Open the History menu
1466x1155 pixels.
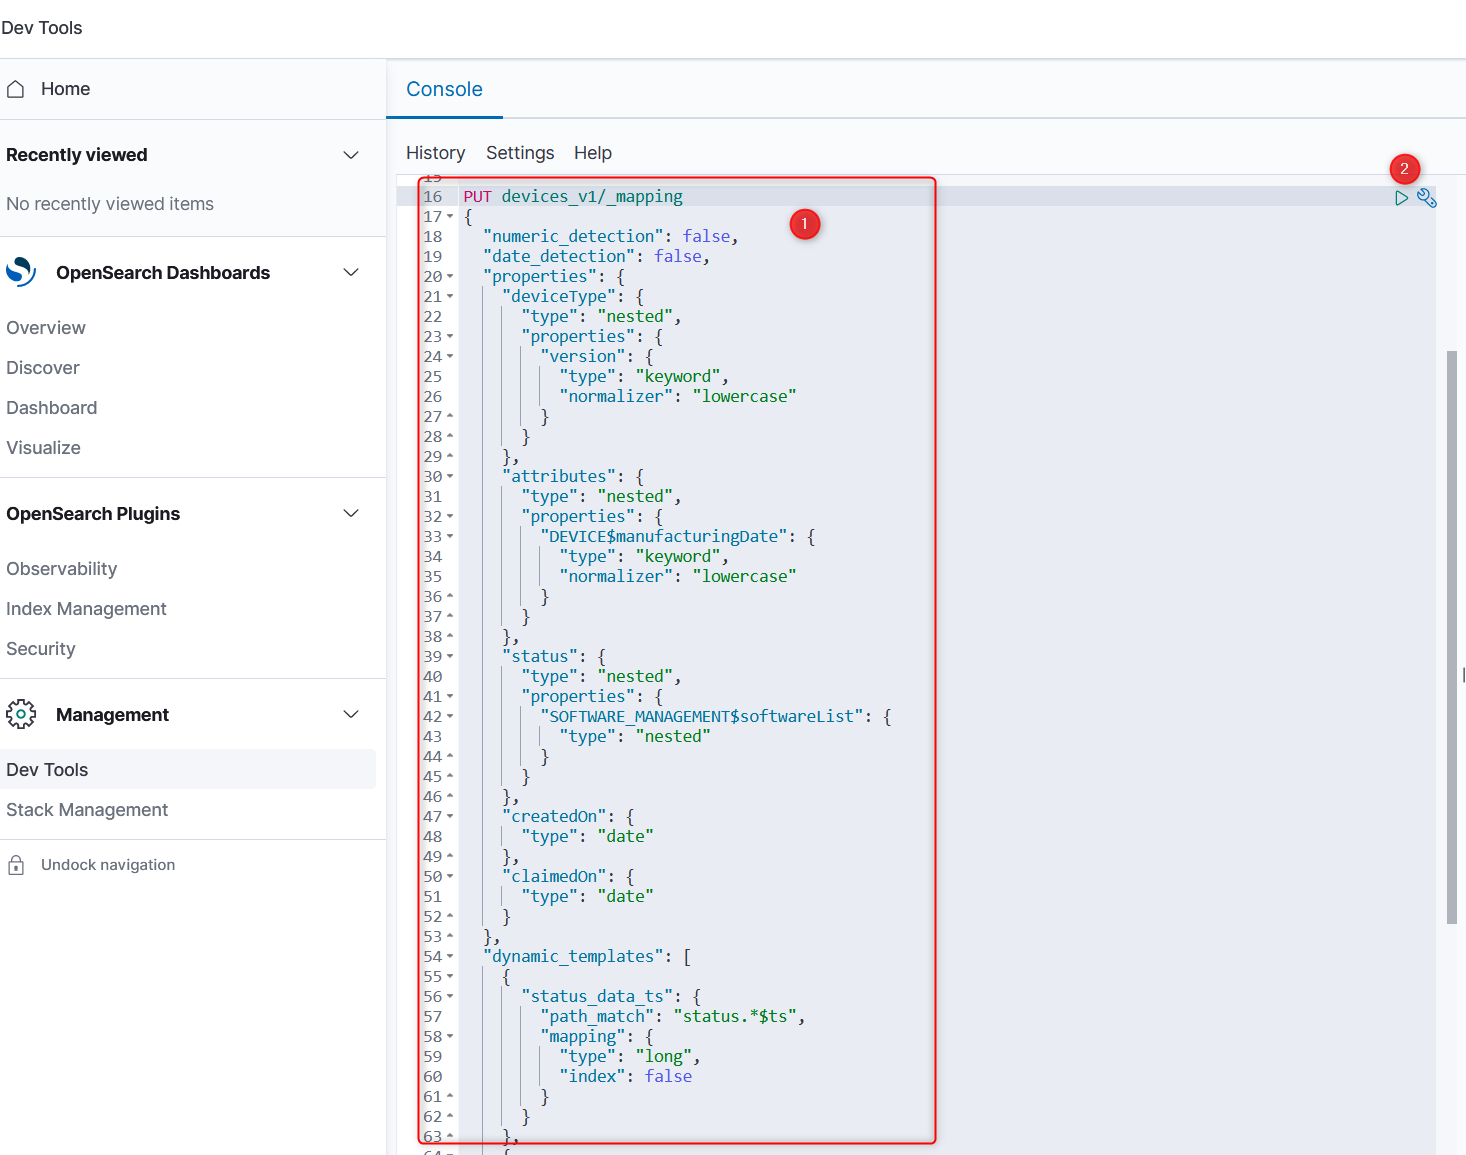[x=435, y=153]
